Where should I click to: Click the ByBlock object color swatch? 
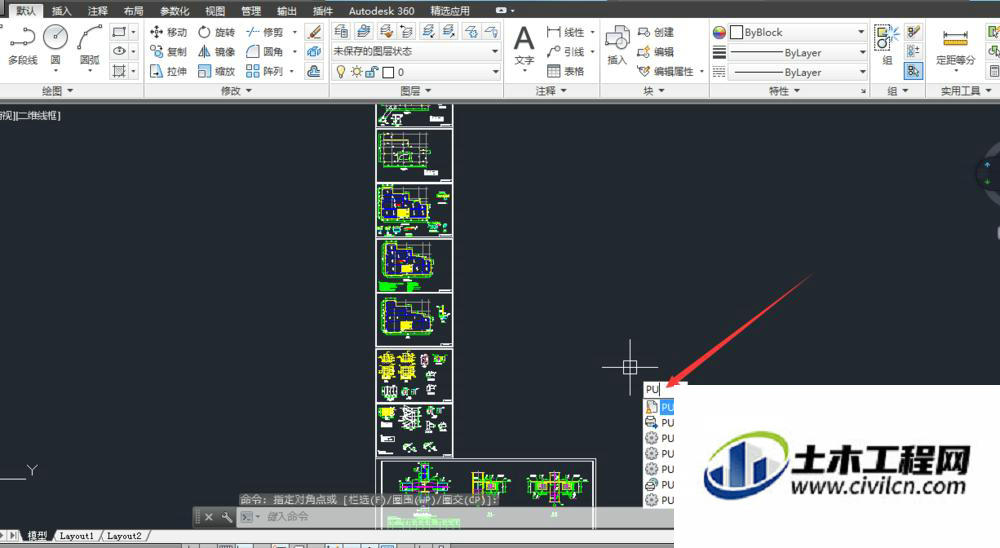[x=737, y=32]
